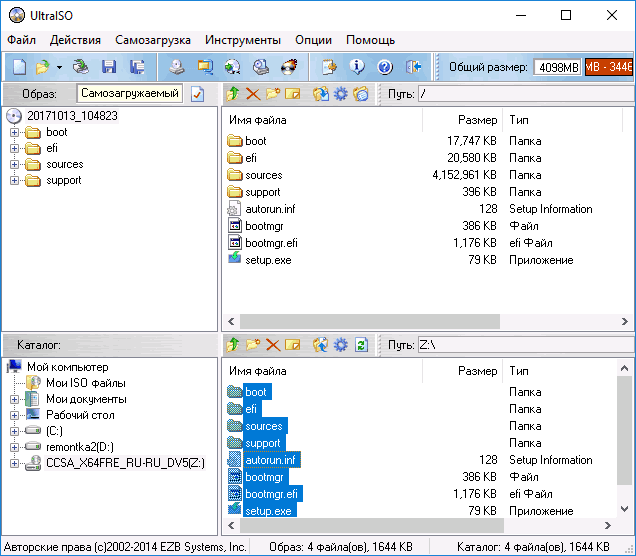Select CCSA_X64FRE_RU-RU_DV5(Z:) drive in tree
Image resolution: width=636 pixels, height=556 pixels.
pos(125,463)
